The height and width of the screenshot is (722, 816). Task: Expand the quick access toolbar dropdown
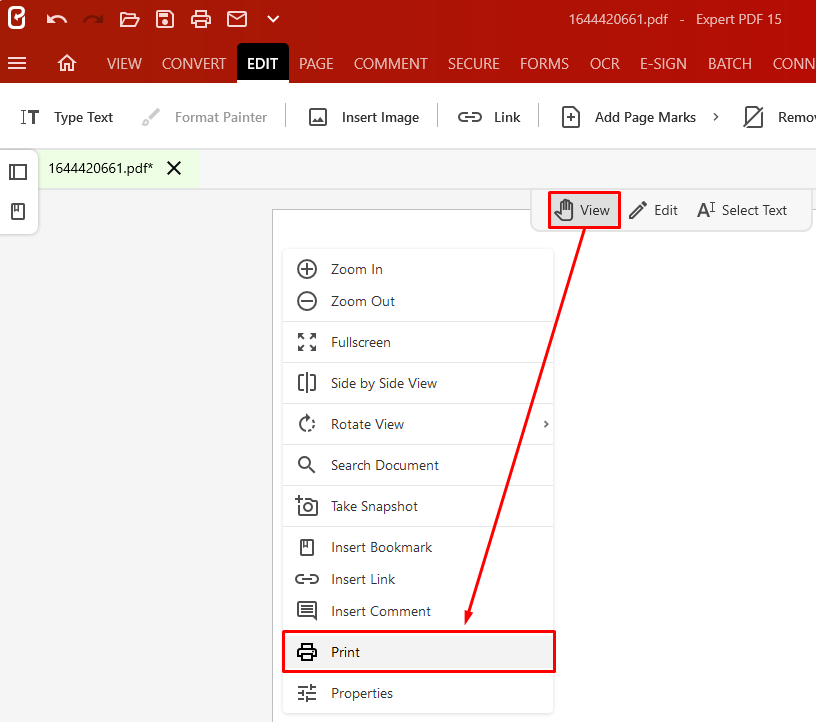pos(273,19)
